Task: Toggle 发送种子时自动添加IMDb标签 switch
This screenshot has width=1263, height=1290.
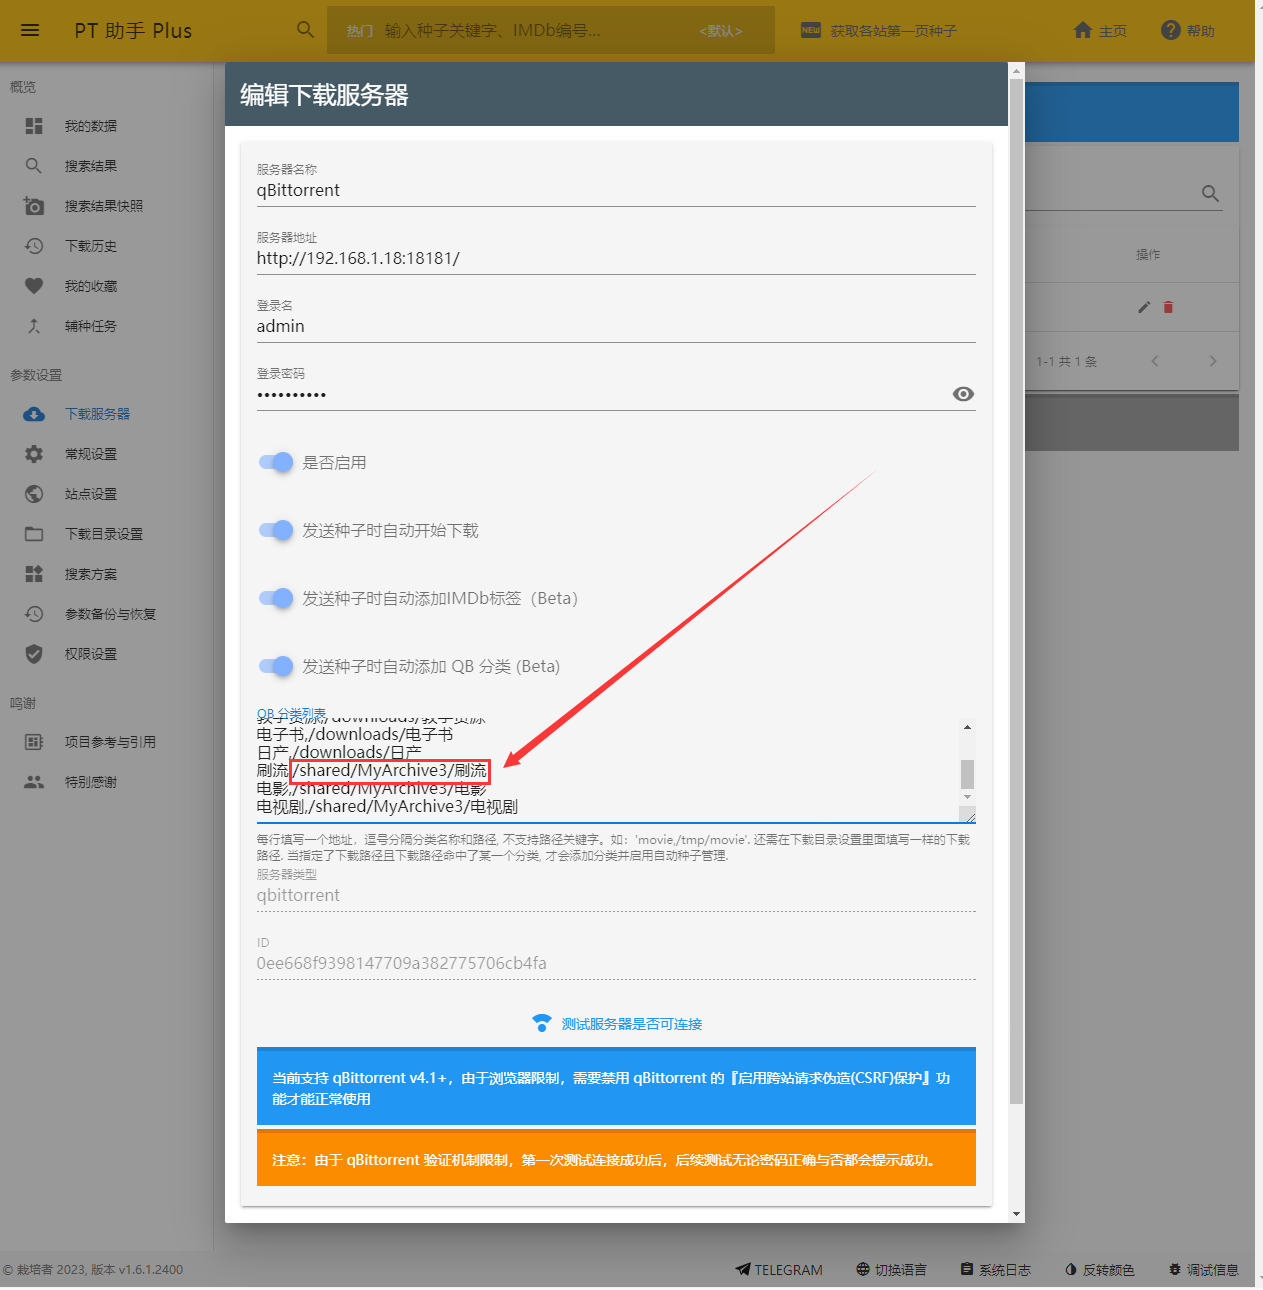Action: pyautogui.click(x=276, y=598)
